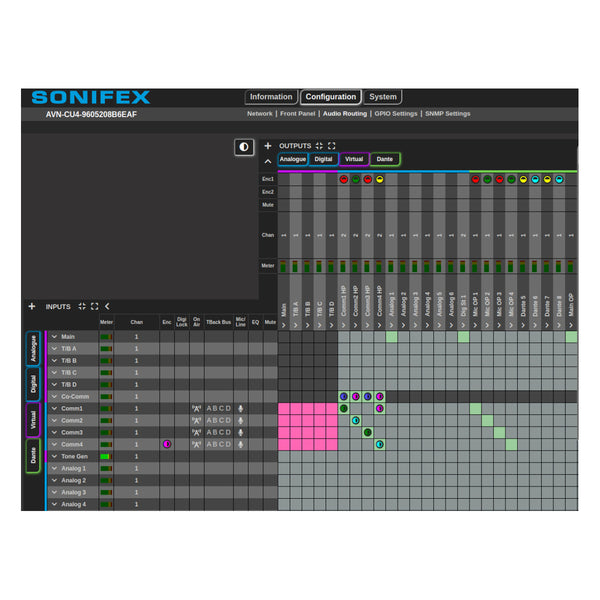Switch to the System tab
This screenshot has width=600, height=600.
382,97
